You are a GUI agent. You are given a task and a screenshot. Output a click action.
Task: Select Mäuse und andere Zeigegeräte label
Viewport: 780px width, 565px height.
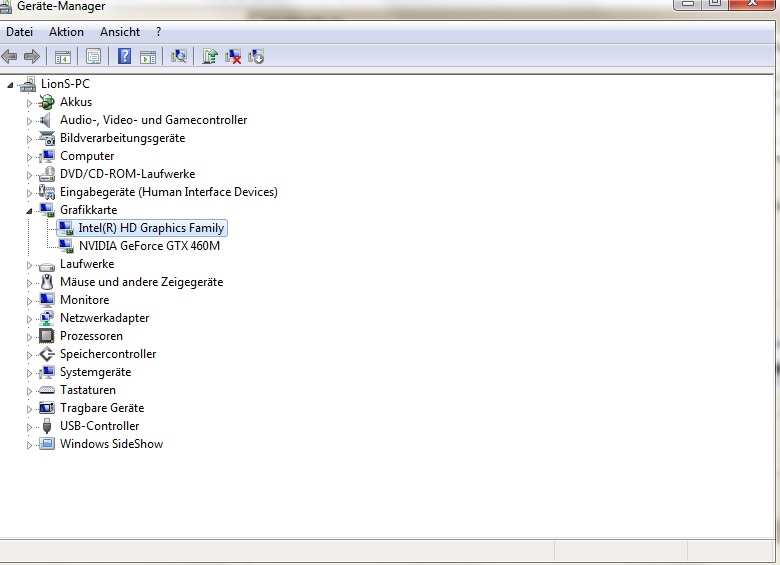[141, 282]
